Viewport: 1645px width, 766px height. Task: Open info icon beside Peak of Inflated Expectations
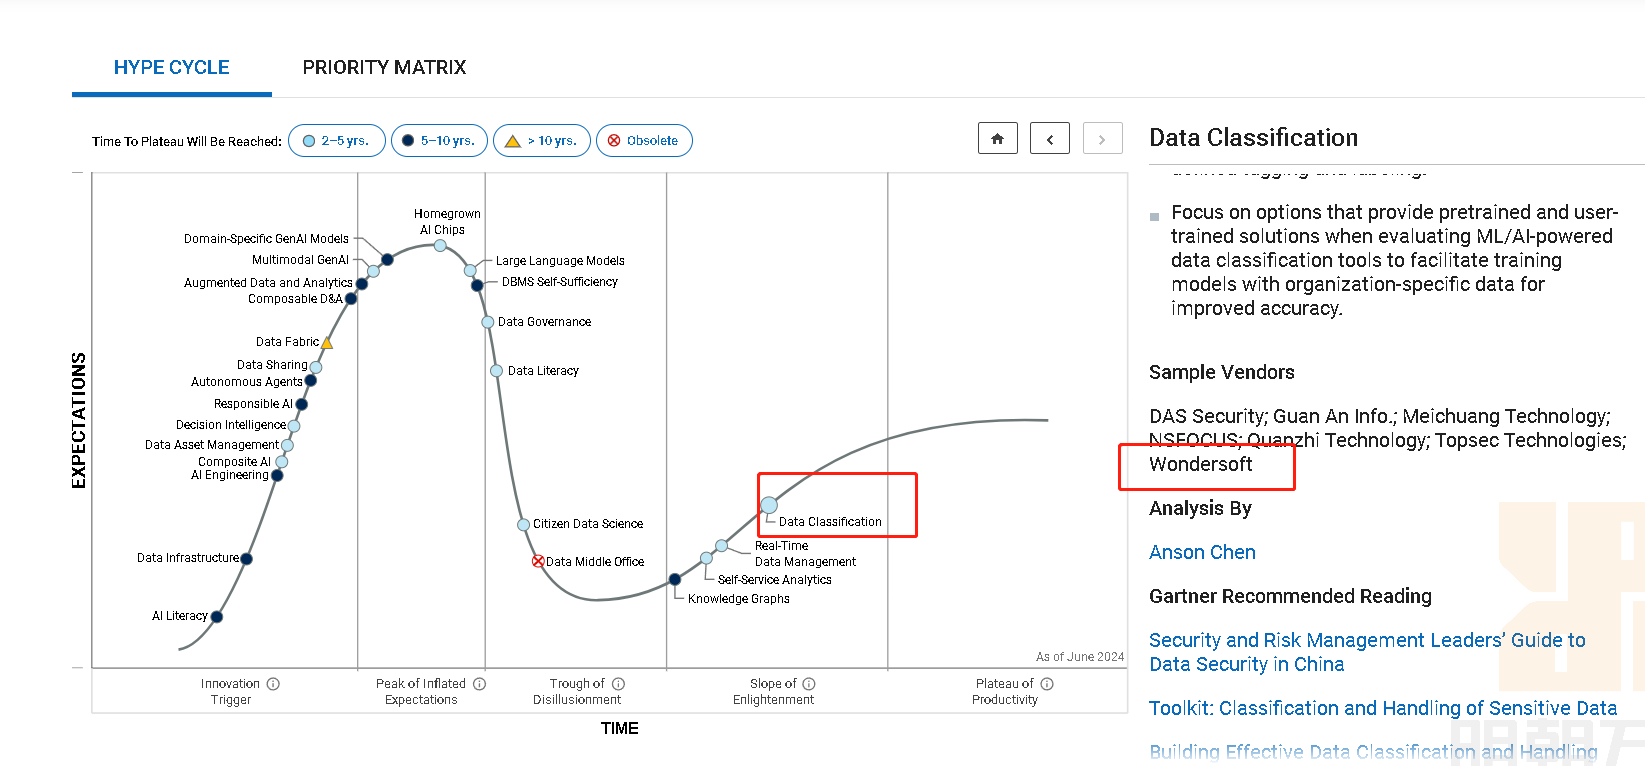[479, 684]
